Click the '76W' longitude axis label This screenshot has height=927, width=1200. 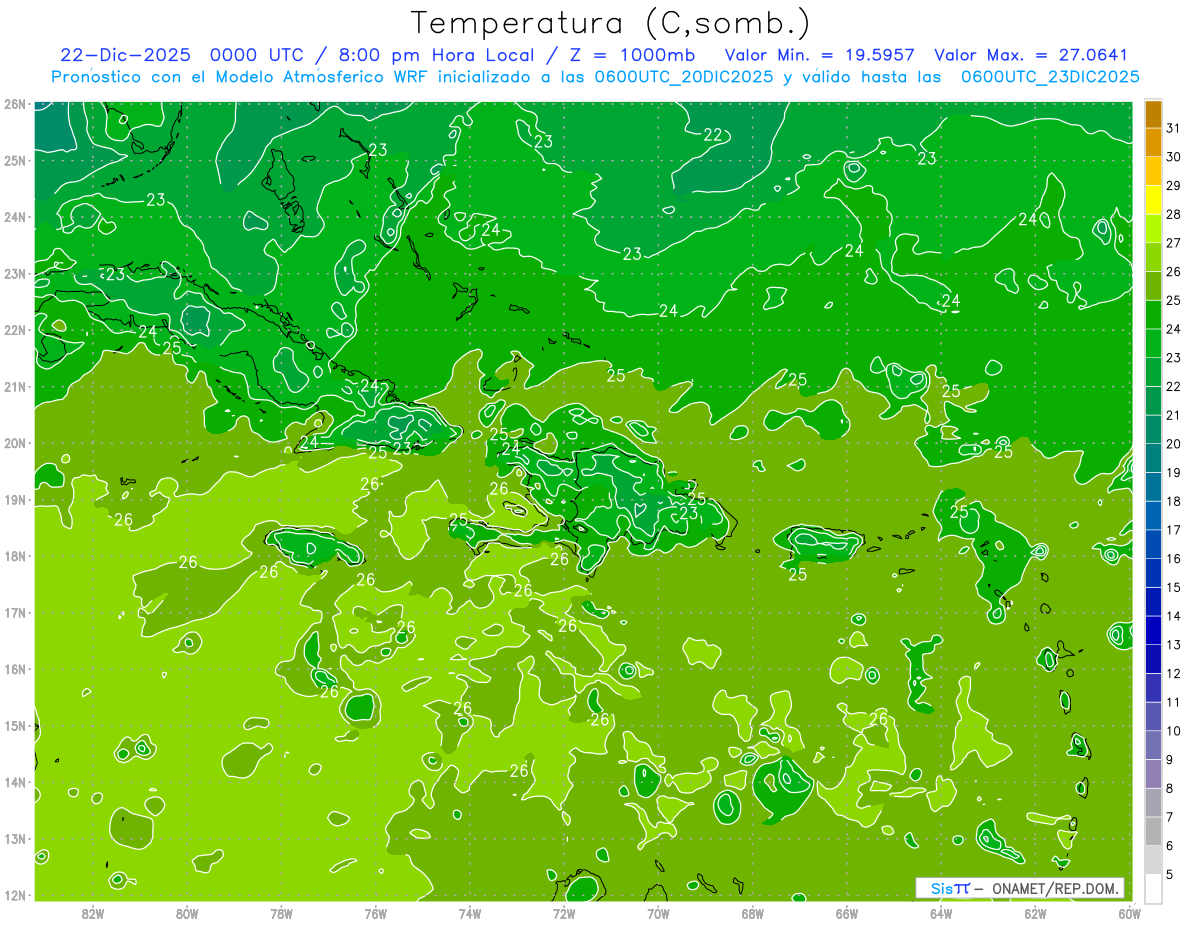[376, 913]
